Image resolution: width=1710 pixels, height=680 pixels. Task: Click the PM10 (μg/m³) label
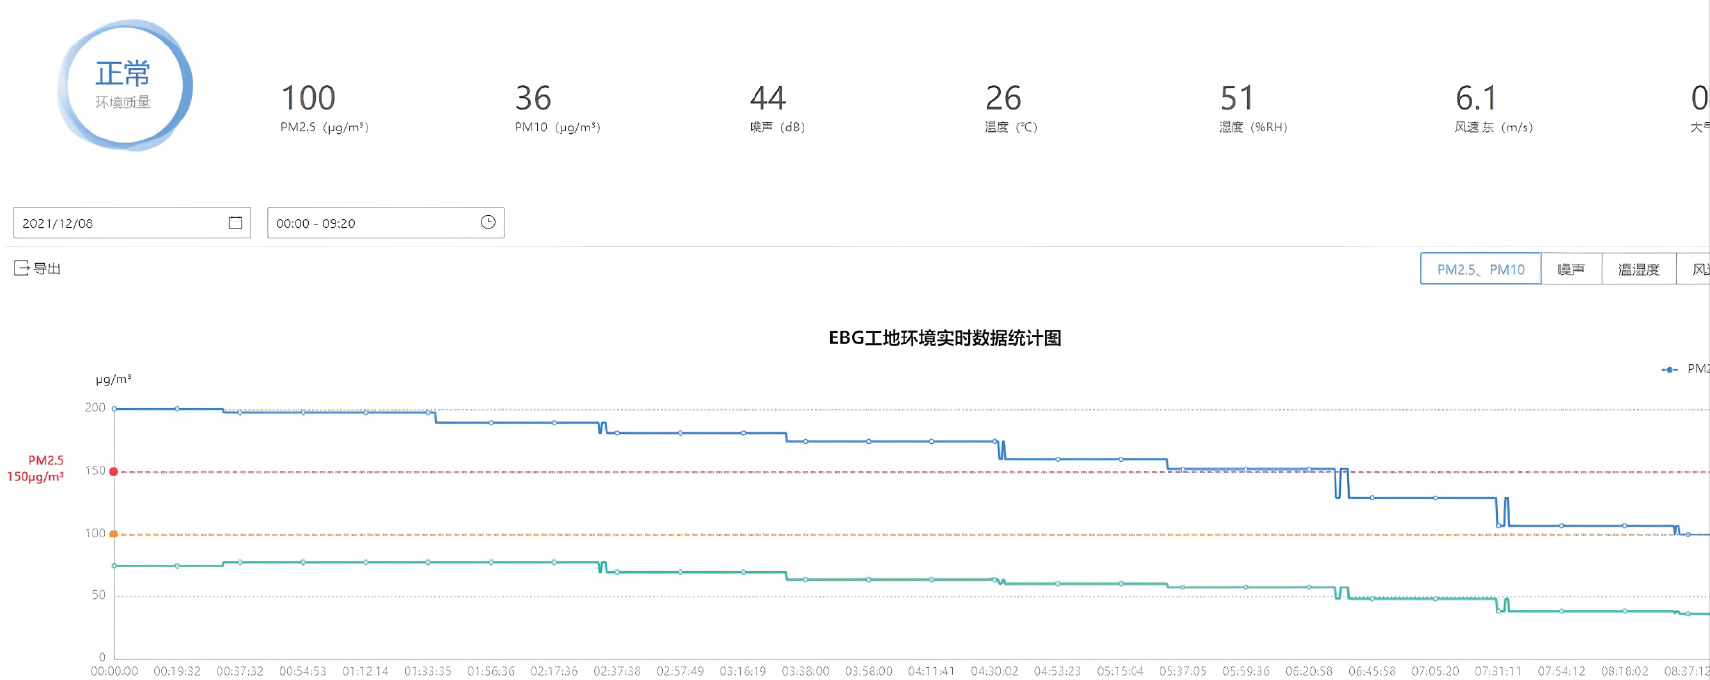click(x=557, y=127)
